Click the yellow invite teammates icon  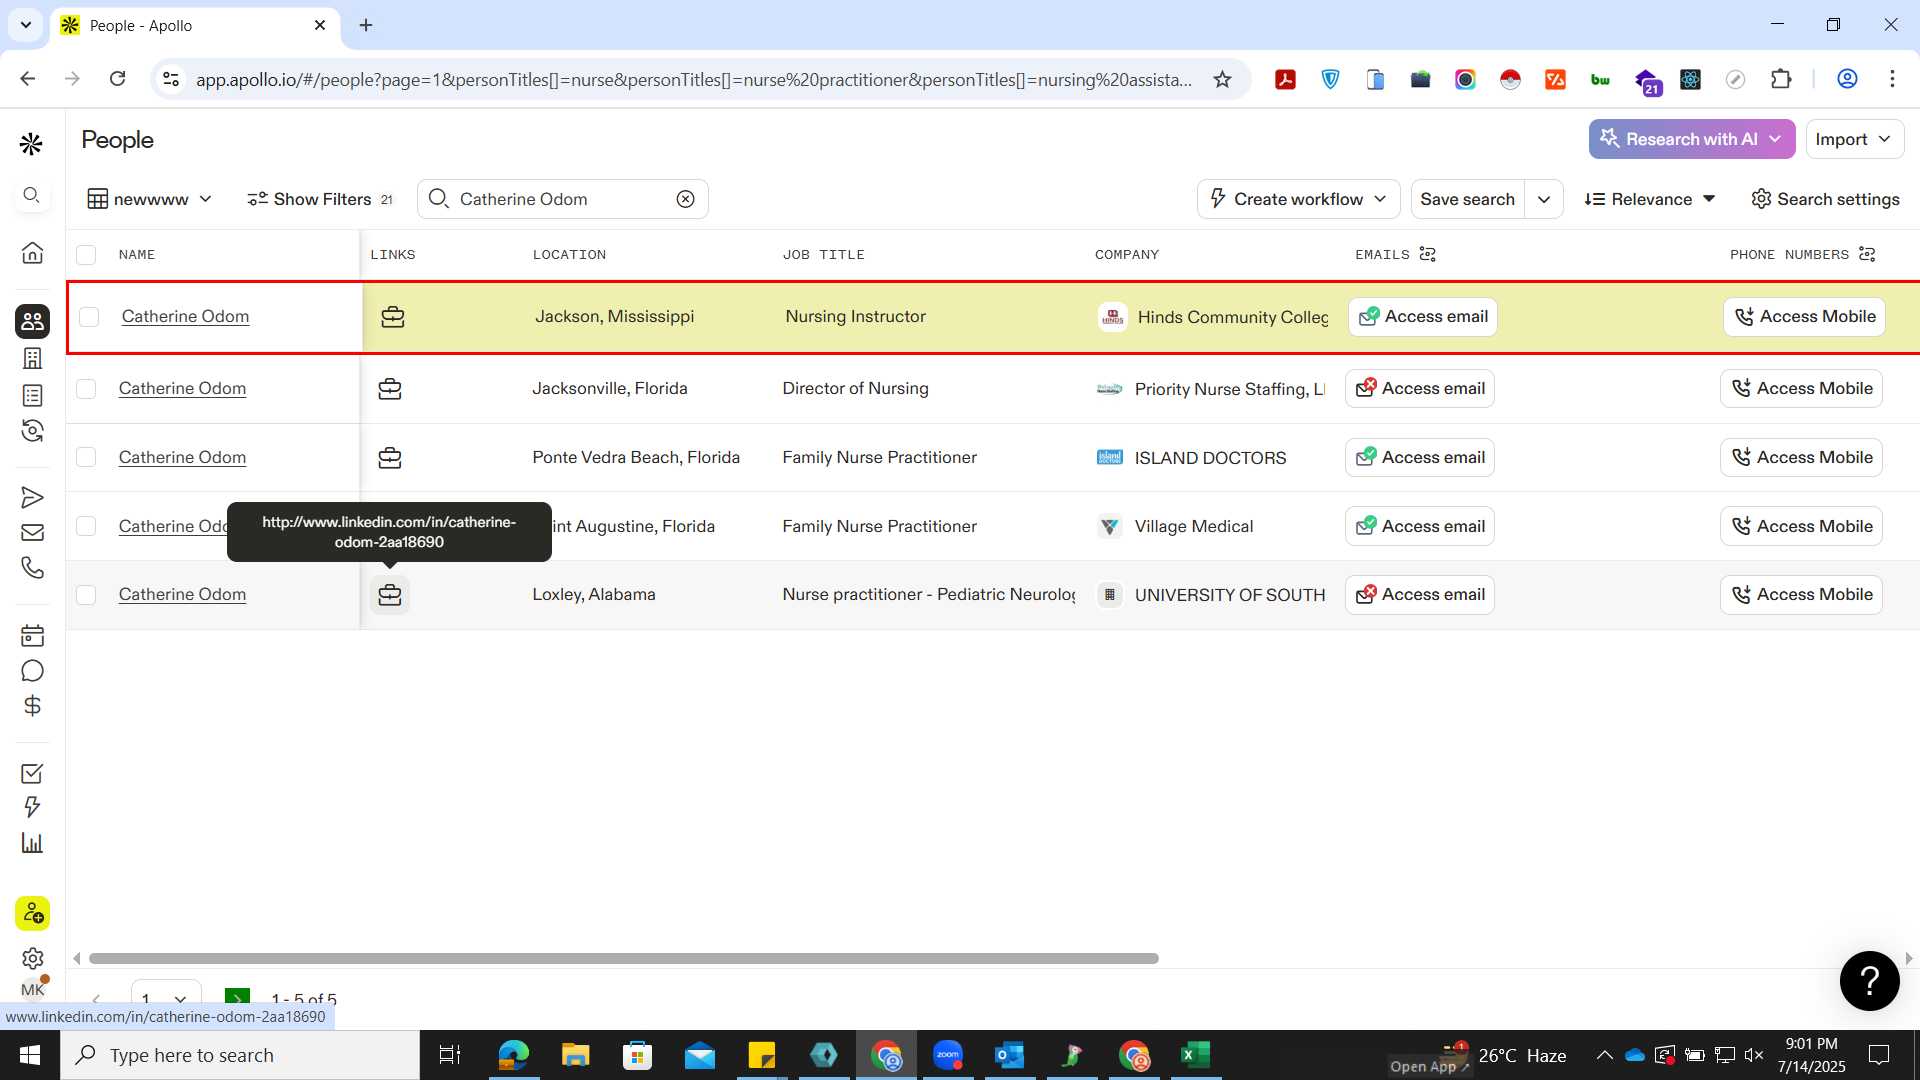click(32, 913)
